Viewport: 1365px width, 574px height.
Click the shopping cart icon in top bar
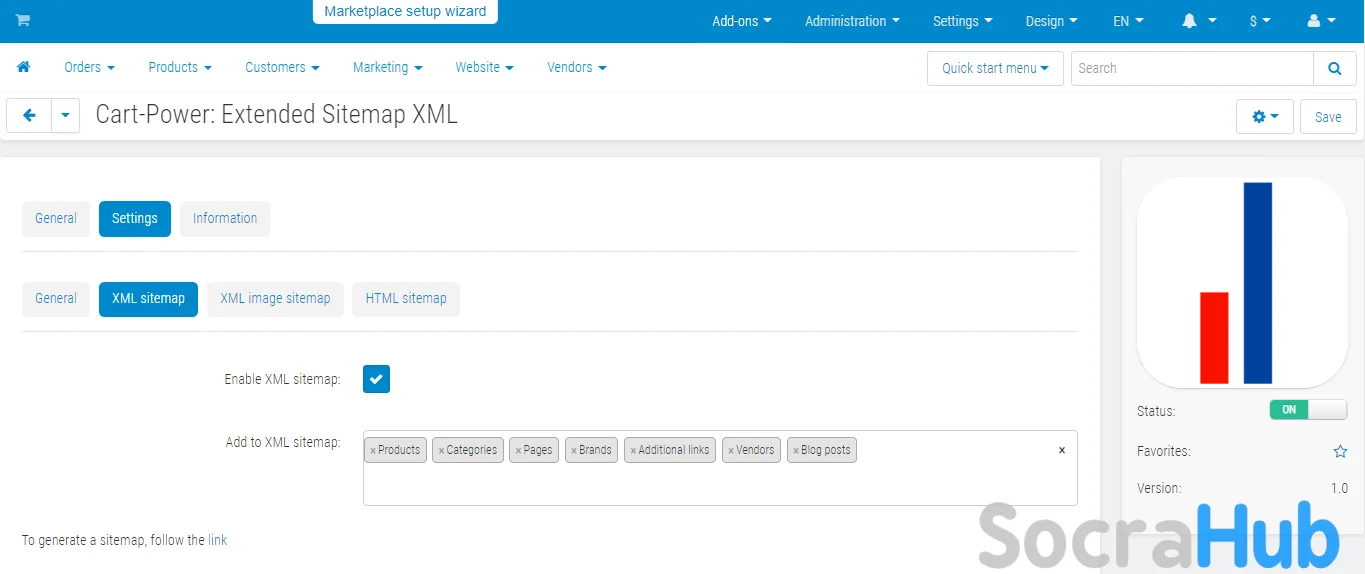click(x=23, y=20)
